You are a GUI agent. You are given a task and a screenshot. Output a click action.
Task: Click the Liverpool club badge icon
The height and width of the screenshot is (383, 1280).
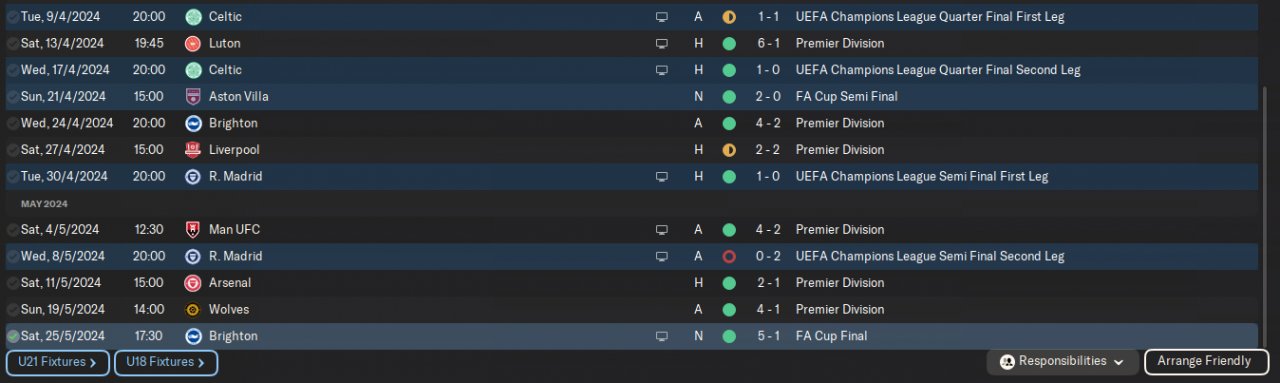[193, 150]
